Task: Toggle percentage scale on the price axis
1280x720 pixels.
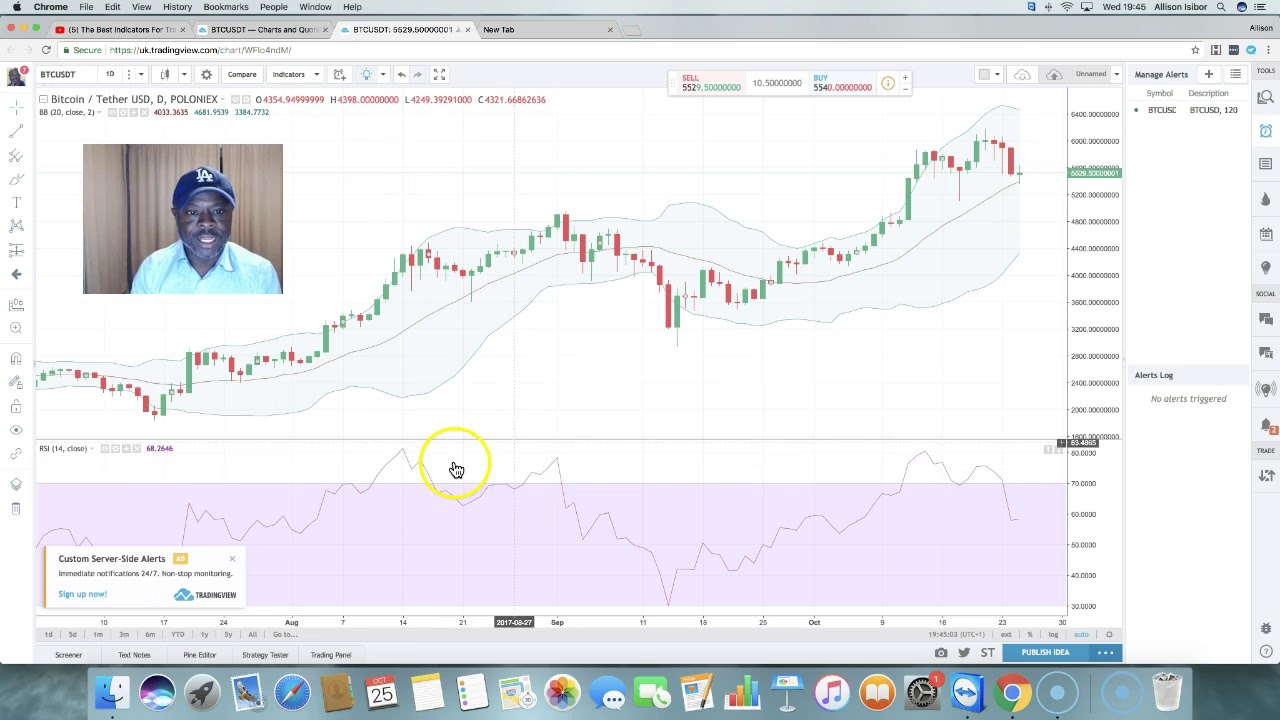Action: tap(1030, 635)
